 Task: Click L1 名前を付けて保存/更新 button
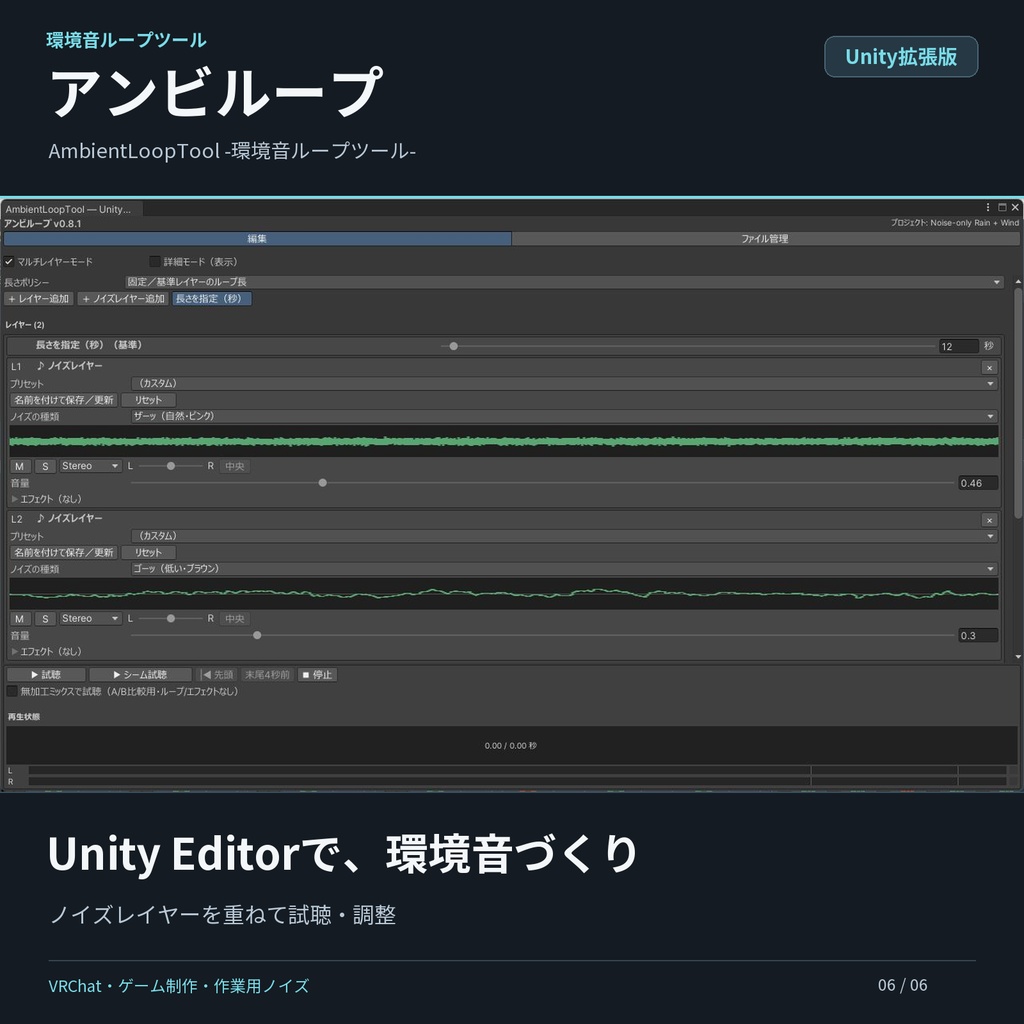coord(64,400)
